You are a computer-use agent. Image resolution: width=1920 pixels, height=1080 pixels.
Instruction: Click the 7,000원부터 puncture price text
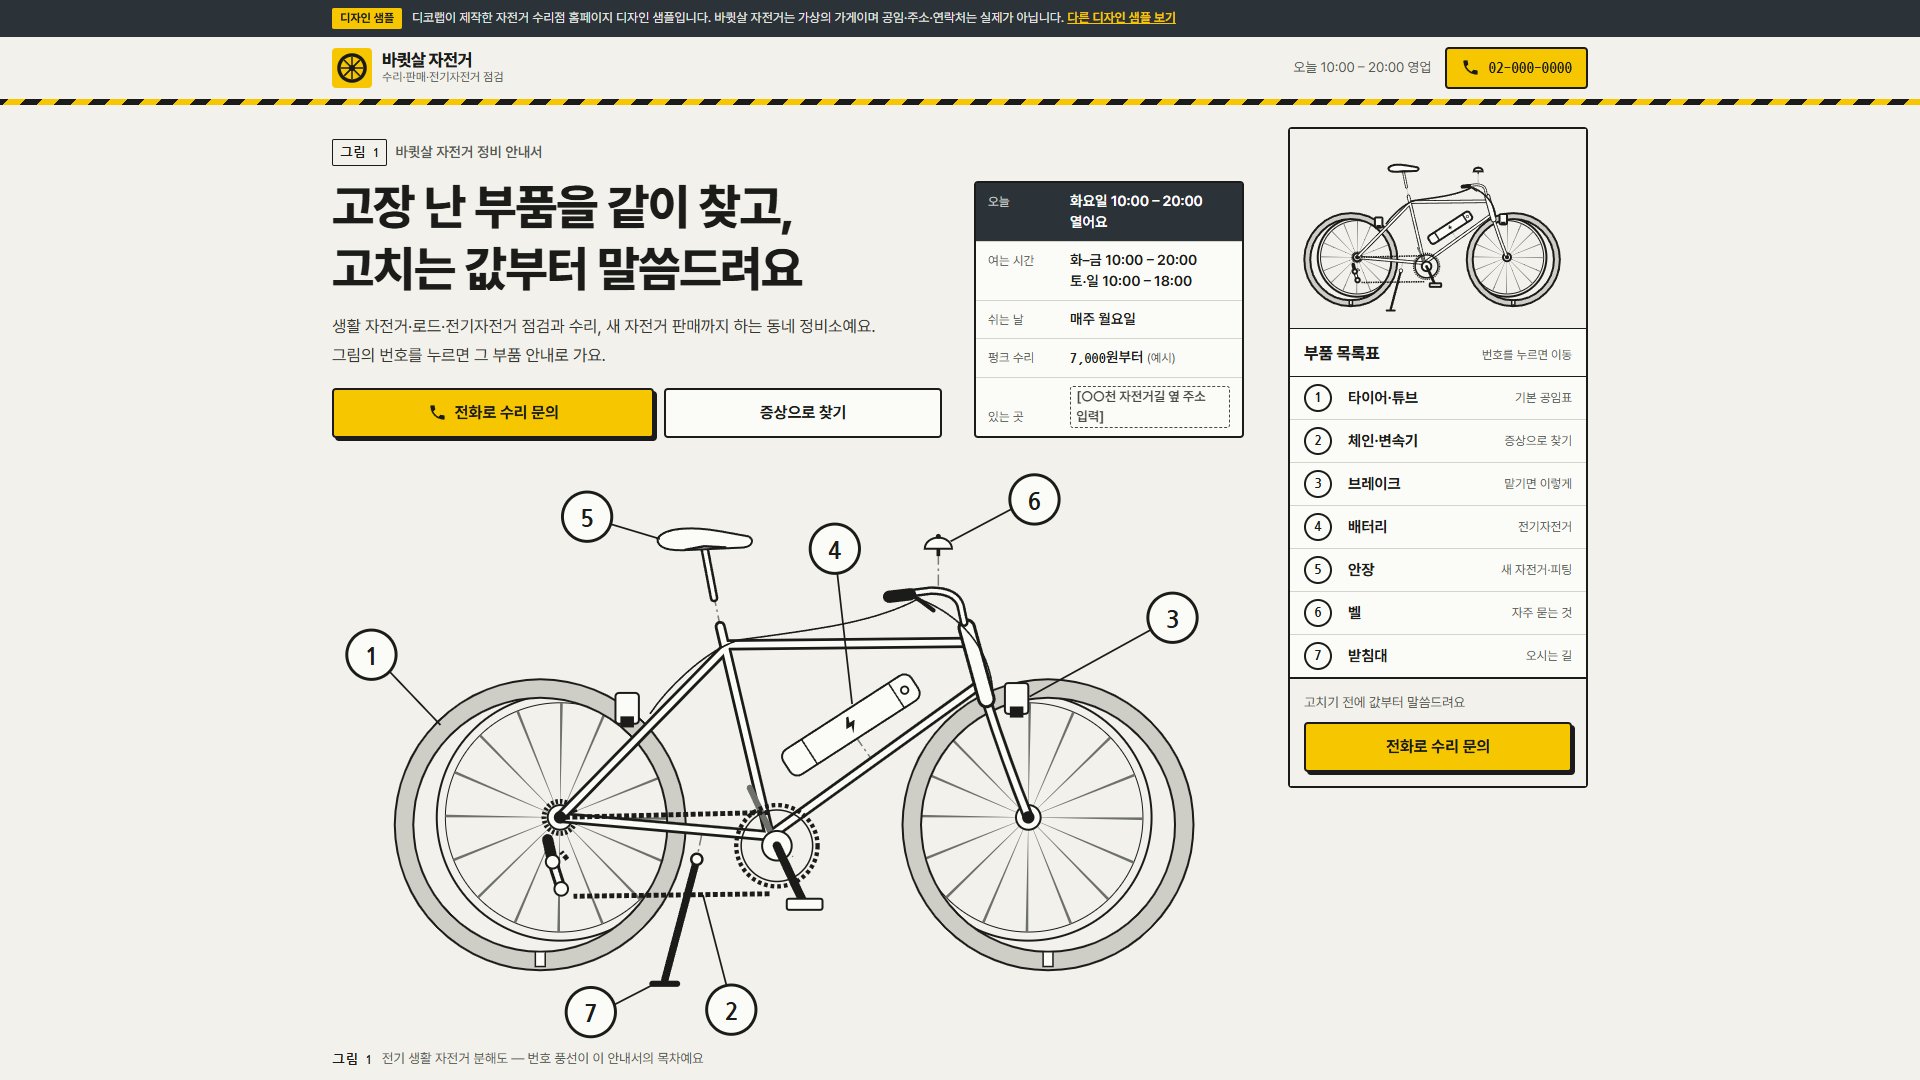pos(1106,358)
